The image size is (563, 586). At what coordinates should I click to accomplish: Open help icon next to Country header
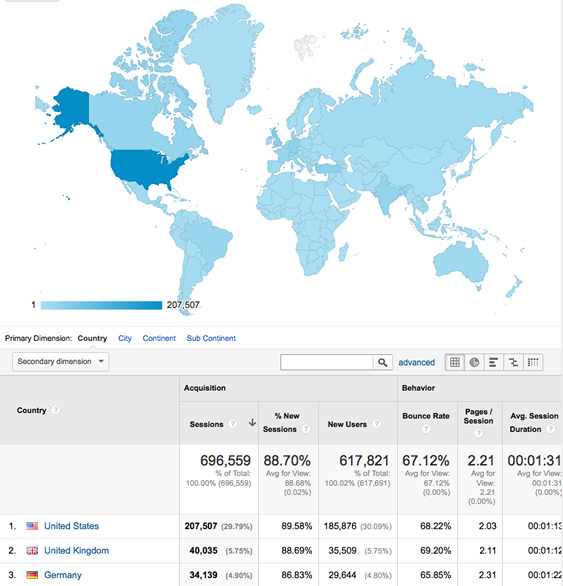[55, 410]
